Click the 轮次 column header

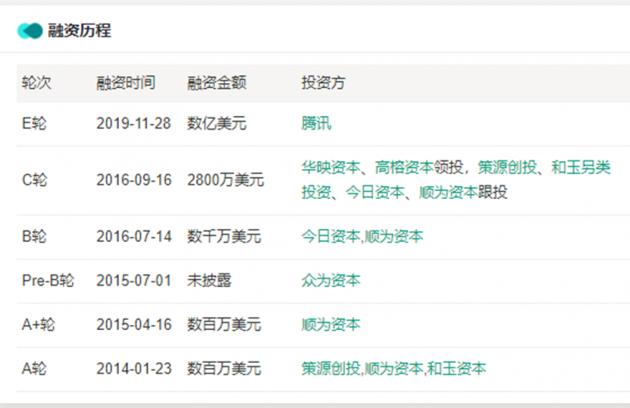[37, 83]
